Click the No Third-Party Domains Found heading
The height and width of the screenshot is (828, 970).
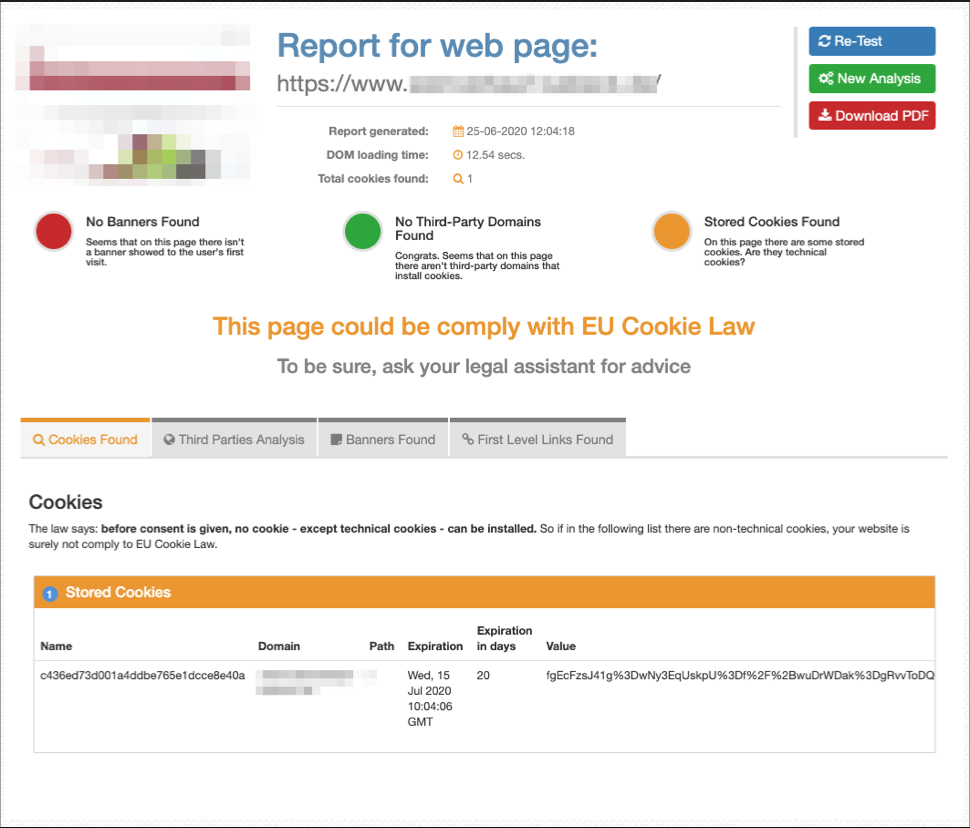(468, 228)
